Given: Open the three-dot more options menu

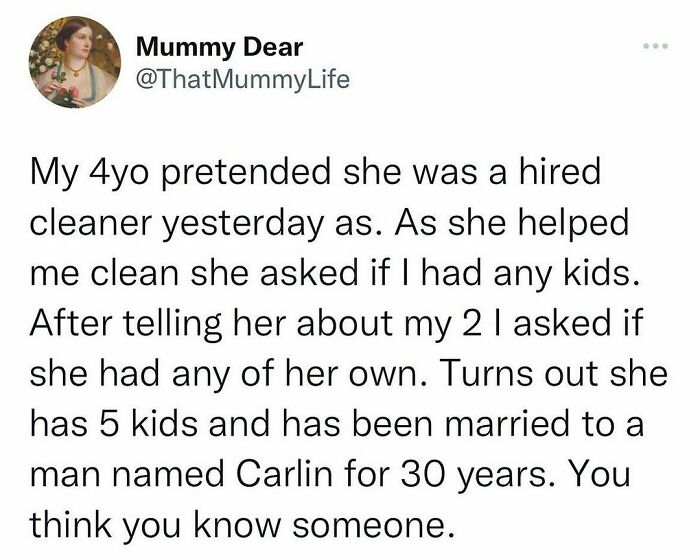Looking at the screenshot, I should coord(655,46).
